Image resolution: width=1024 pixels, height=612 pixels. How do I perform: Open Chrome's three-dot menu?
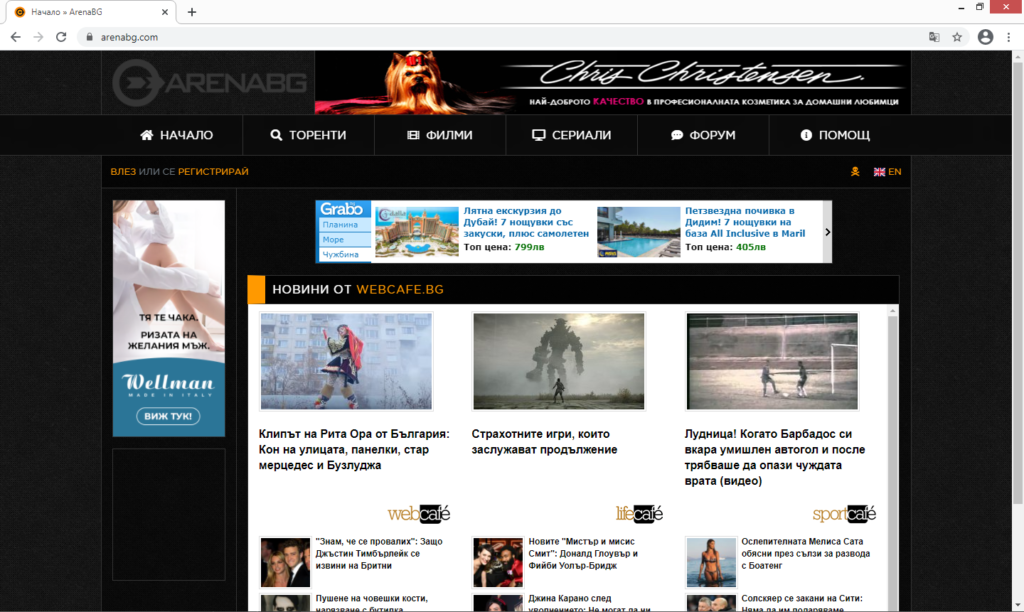coord(1009,37)
